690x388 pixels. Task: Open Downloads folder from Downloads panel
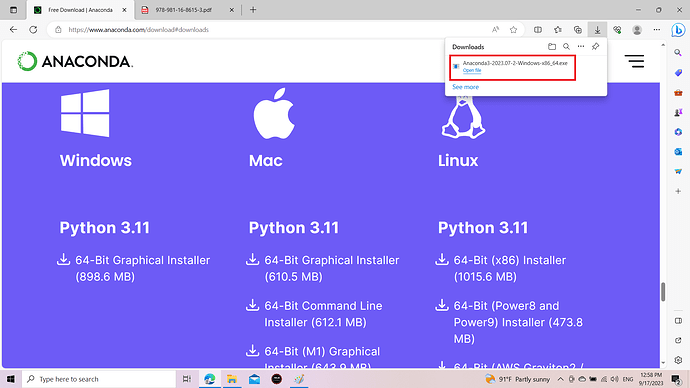(x=552, y=46)
